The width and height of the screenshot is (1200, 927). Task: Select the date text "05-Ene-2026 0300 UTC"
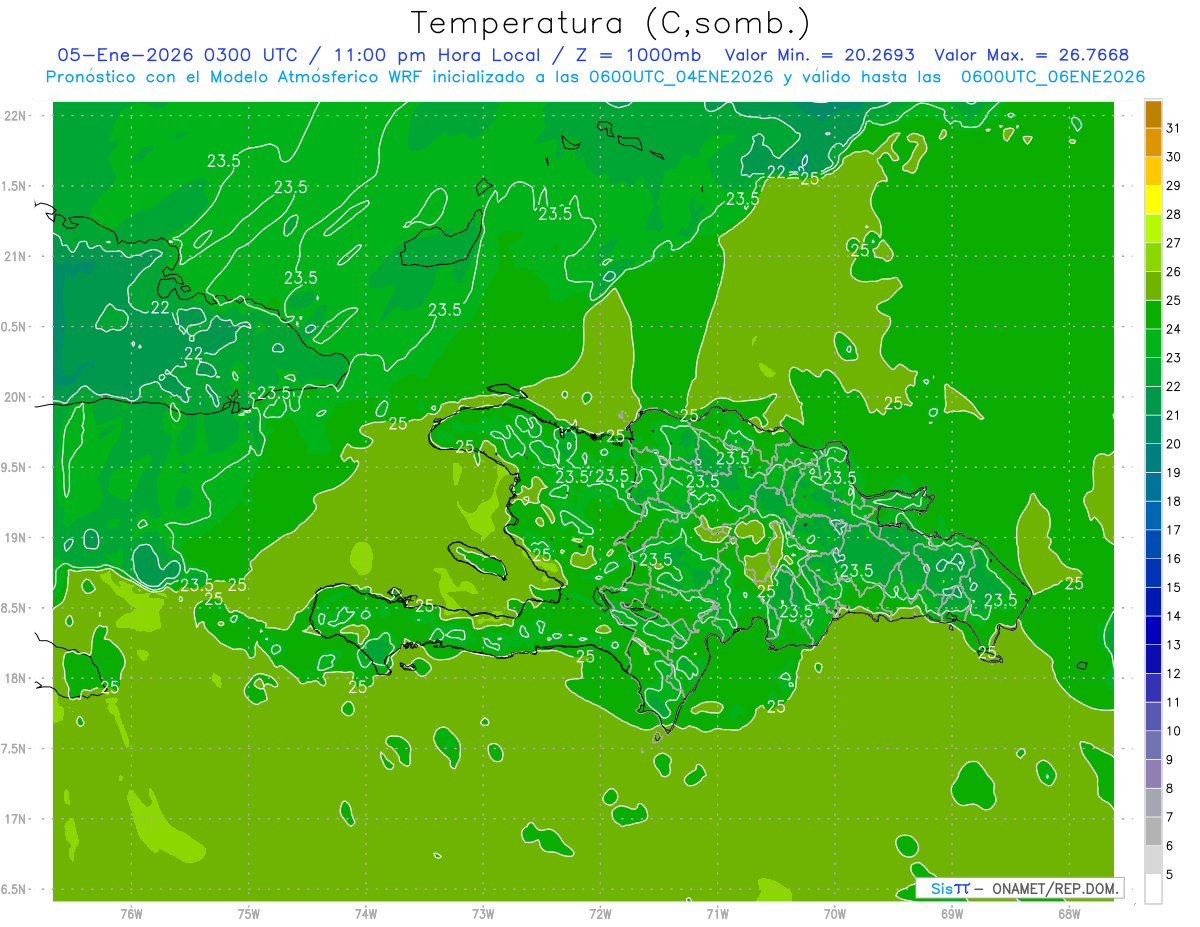pos(177,56)
